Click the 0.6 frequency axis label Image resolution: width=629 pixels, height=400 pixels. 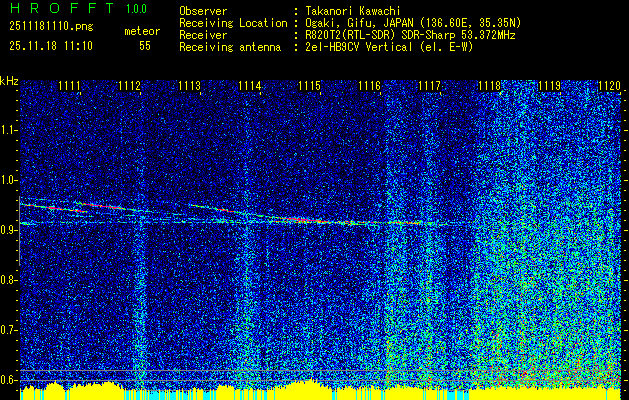tap(8, 380)
